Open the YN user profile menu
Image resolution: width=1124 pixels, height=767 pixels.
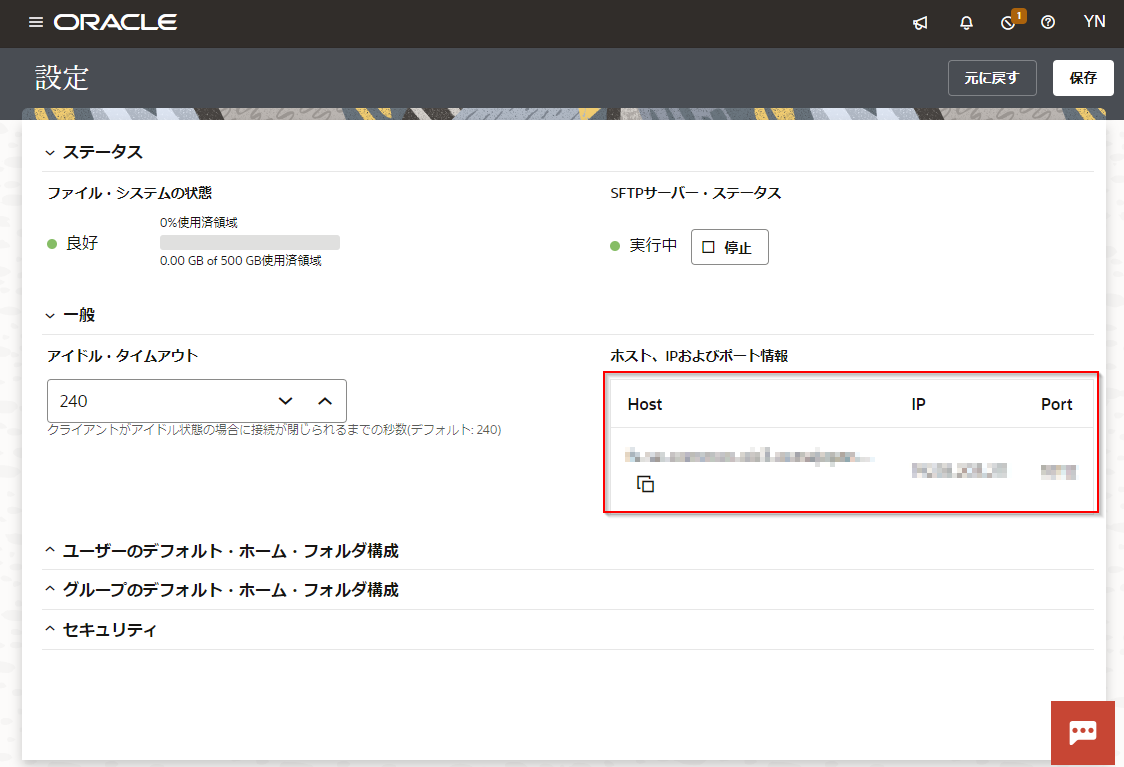tap(1094, 22)
